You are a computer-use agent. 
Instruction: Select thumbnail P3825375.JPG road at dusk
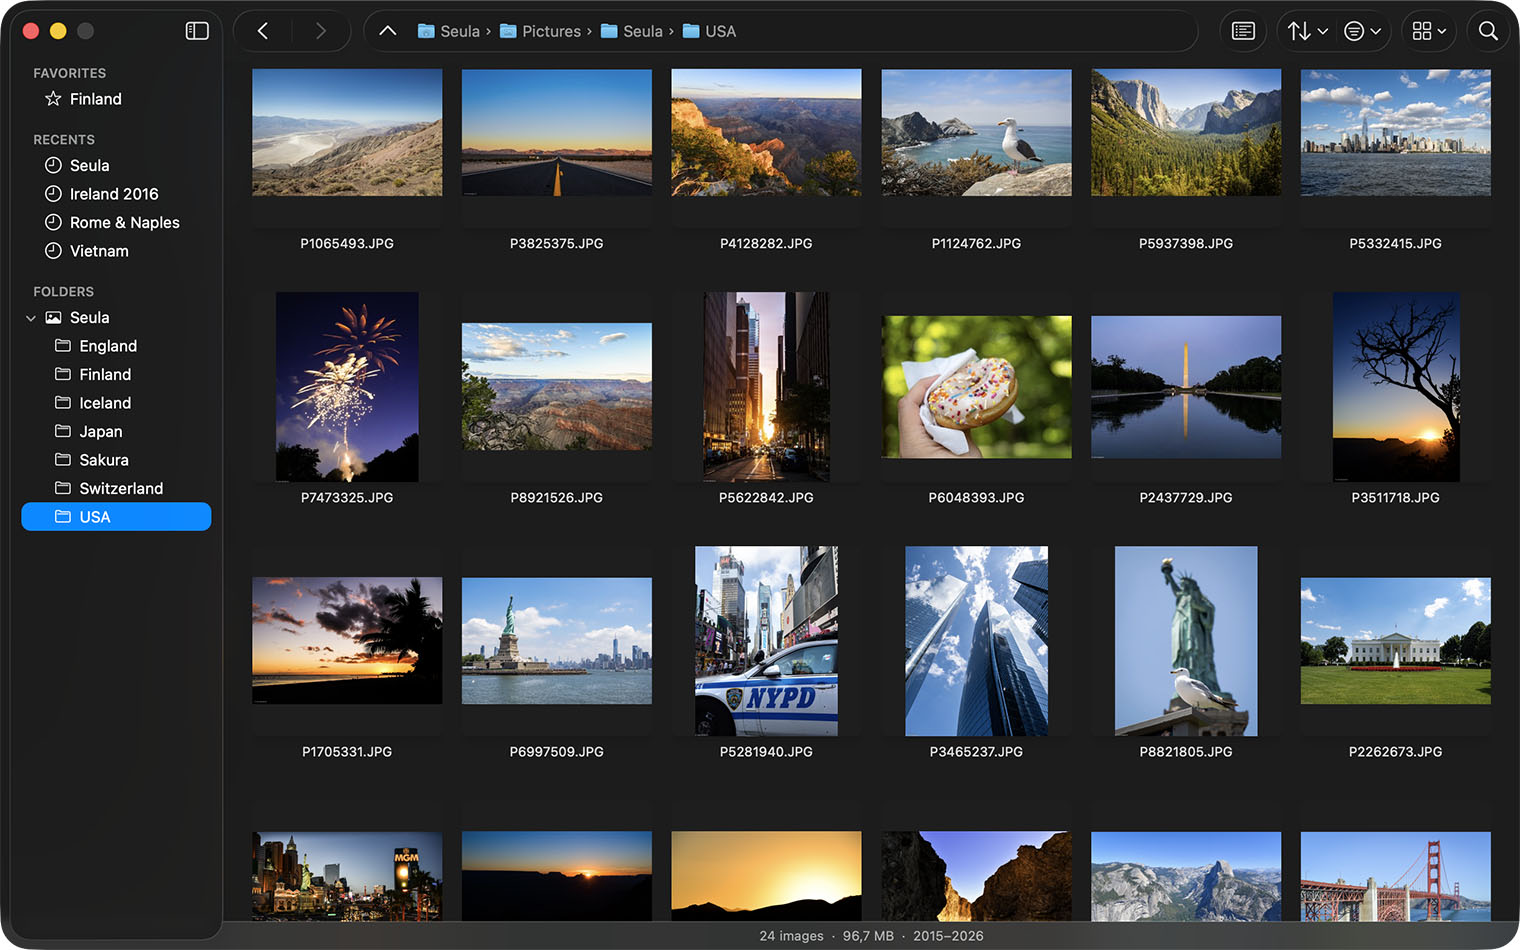coord(557,132)
